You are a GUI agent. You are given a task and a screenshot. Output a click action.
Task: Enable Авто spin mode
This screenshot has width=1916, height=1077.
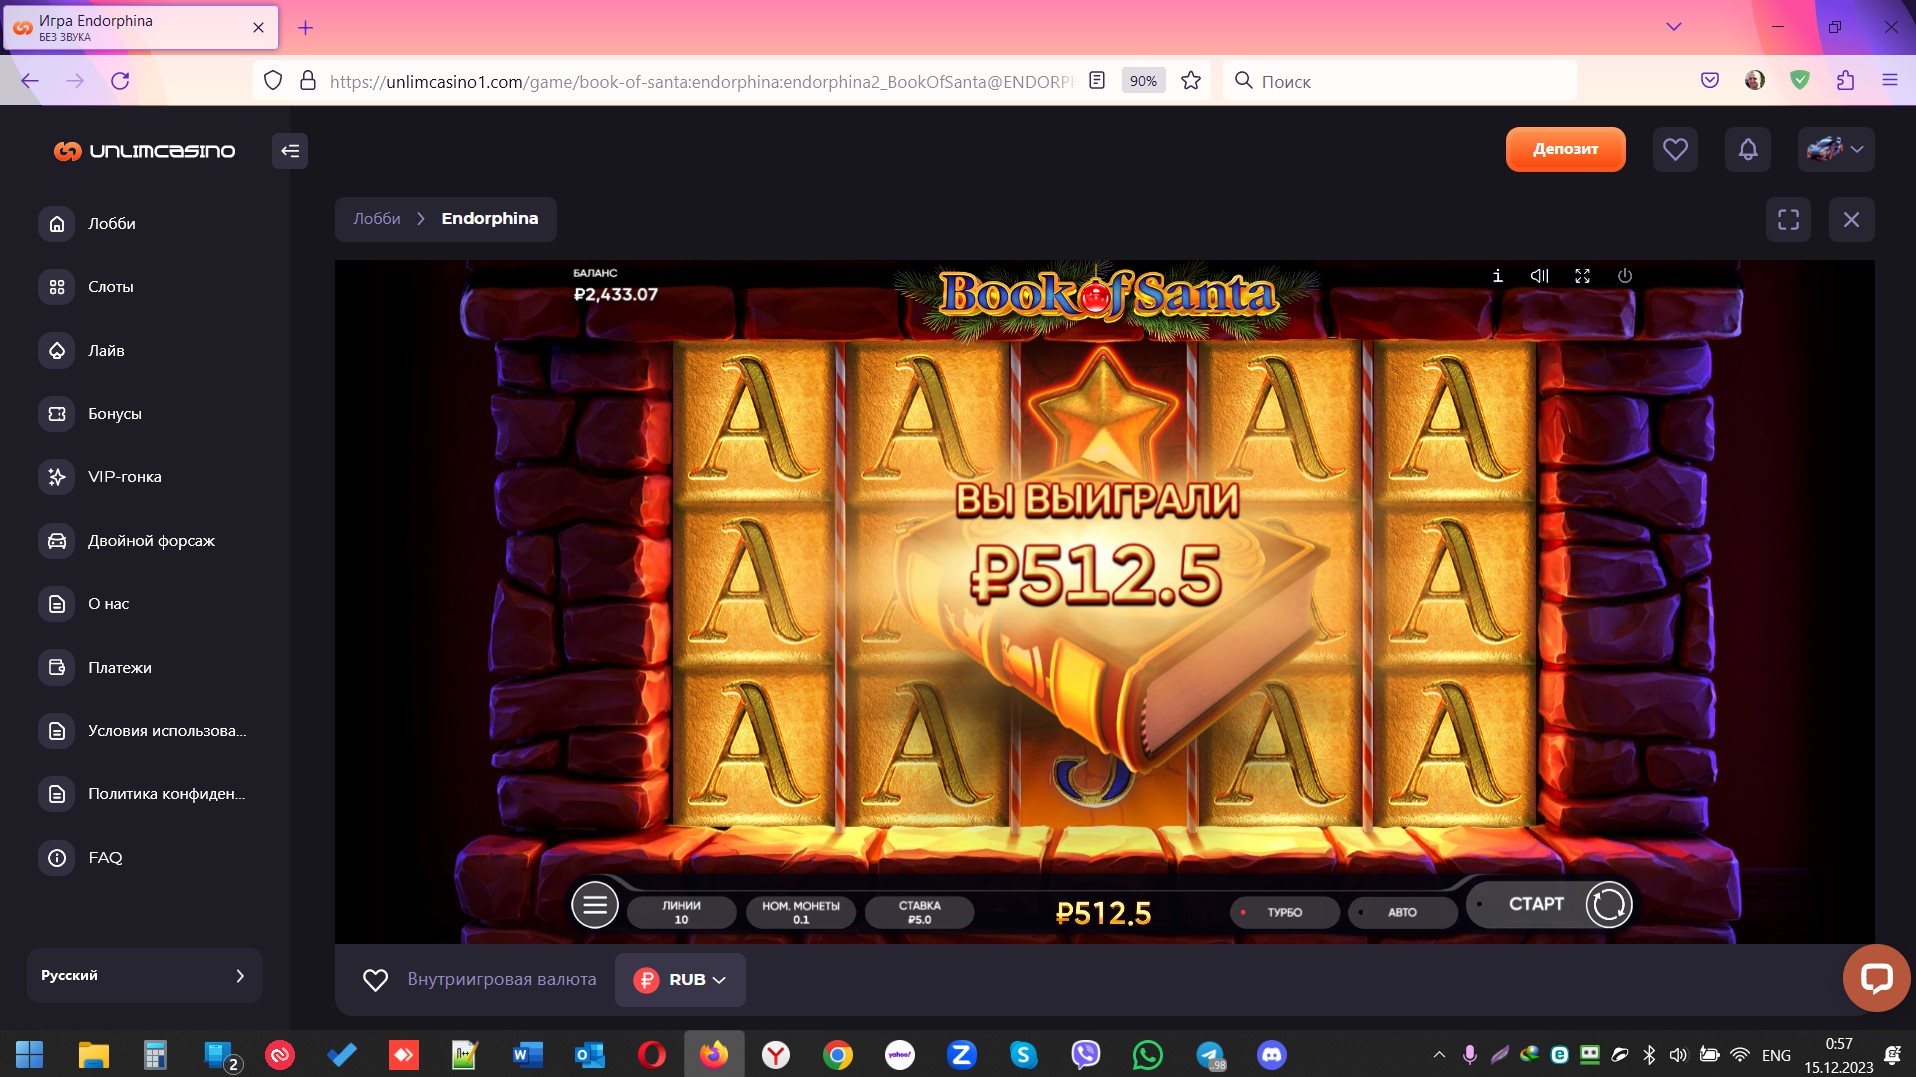[x=1402, y=912]
